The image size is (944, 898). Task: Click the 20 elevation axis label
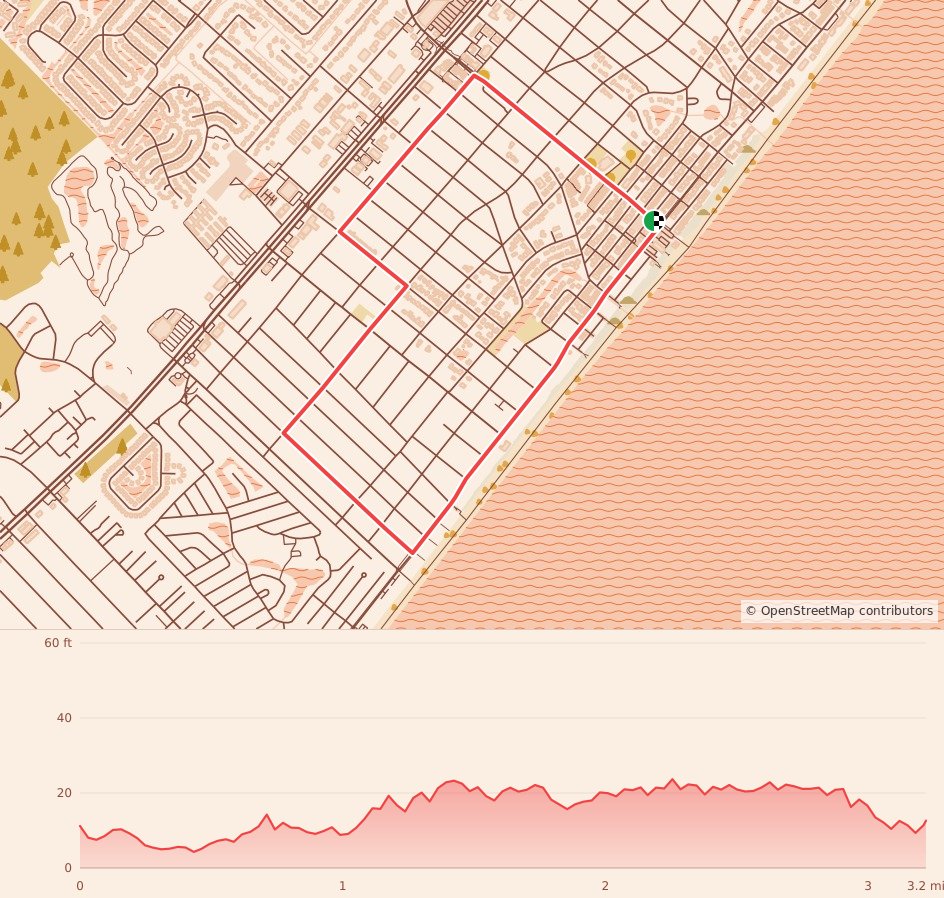(x=64, y=793)
